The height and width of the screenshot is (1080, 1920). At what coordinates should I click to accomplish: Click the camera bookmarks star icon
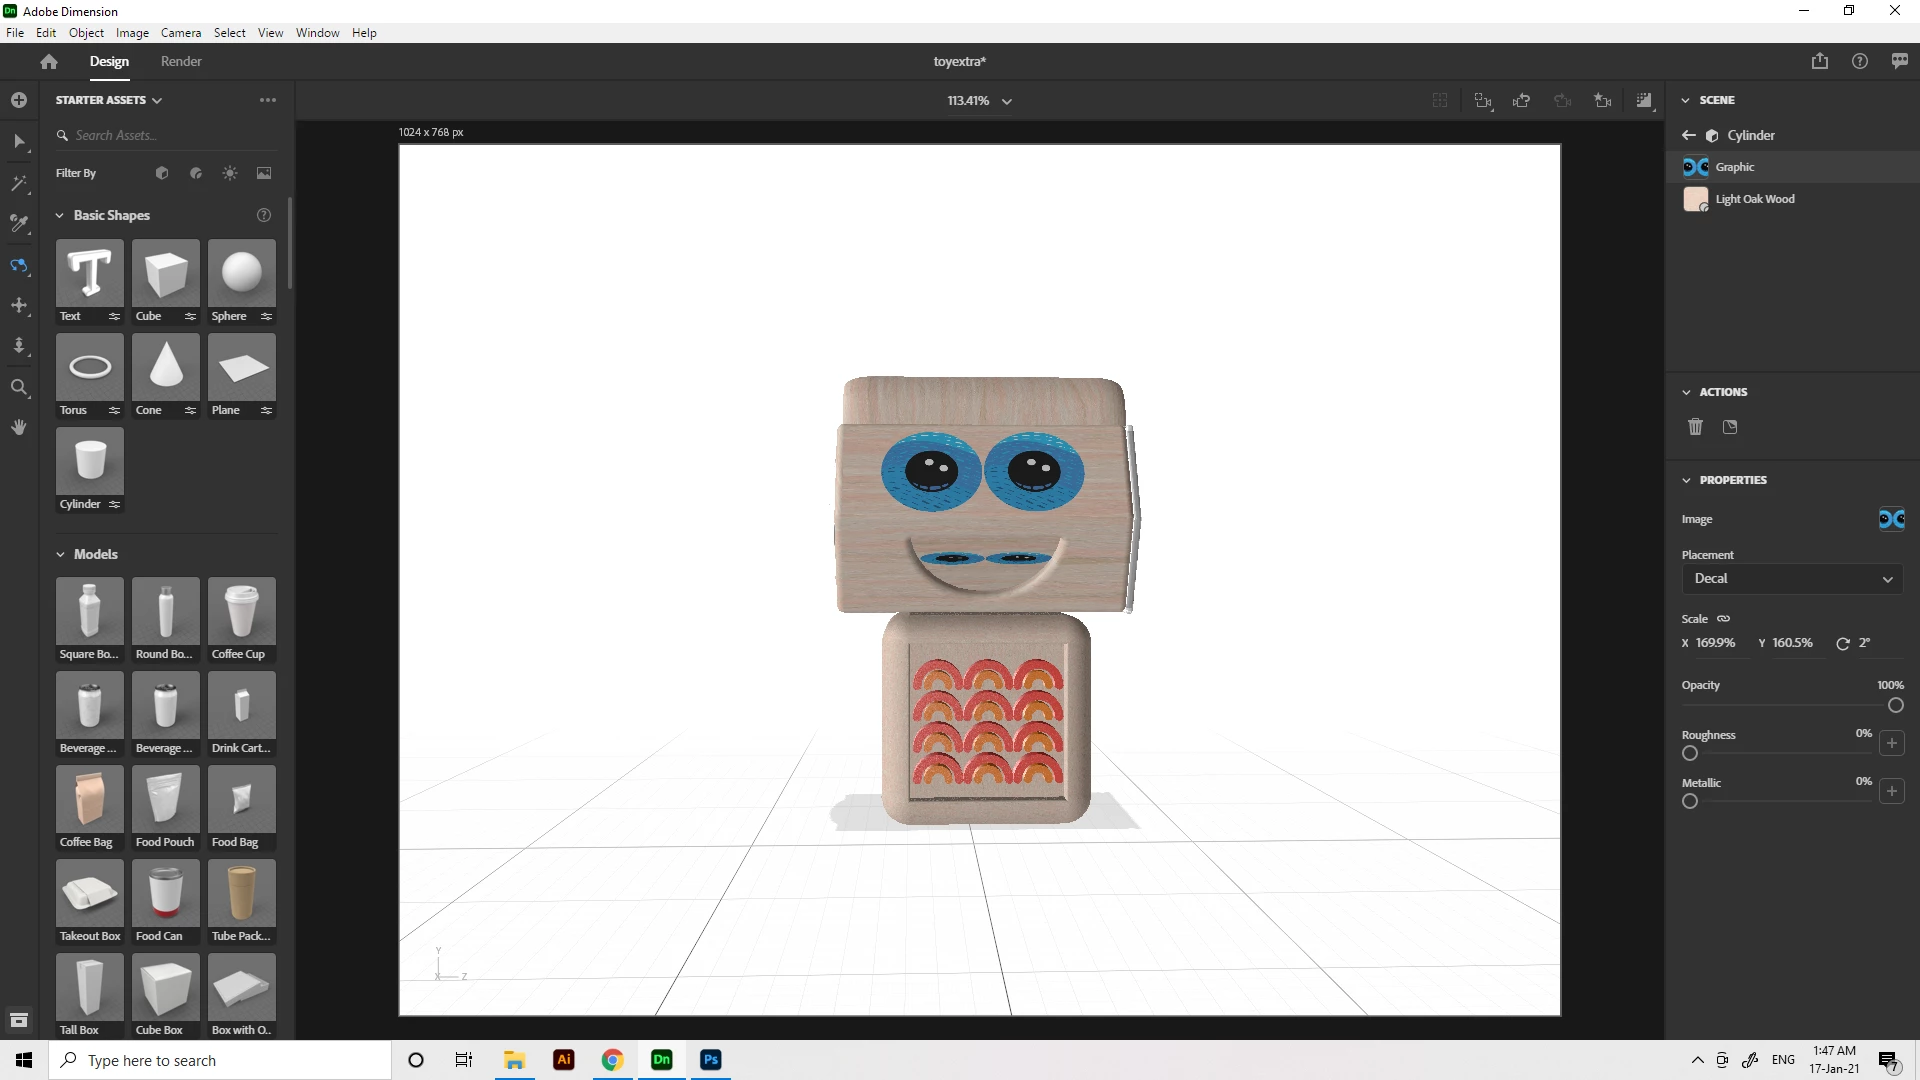1602,100
